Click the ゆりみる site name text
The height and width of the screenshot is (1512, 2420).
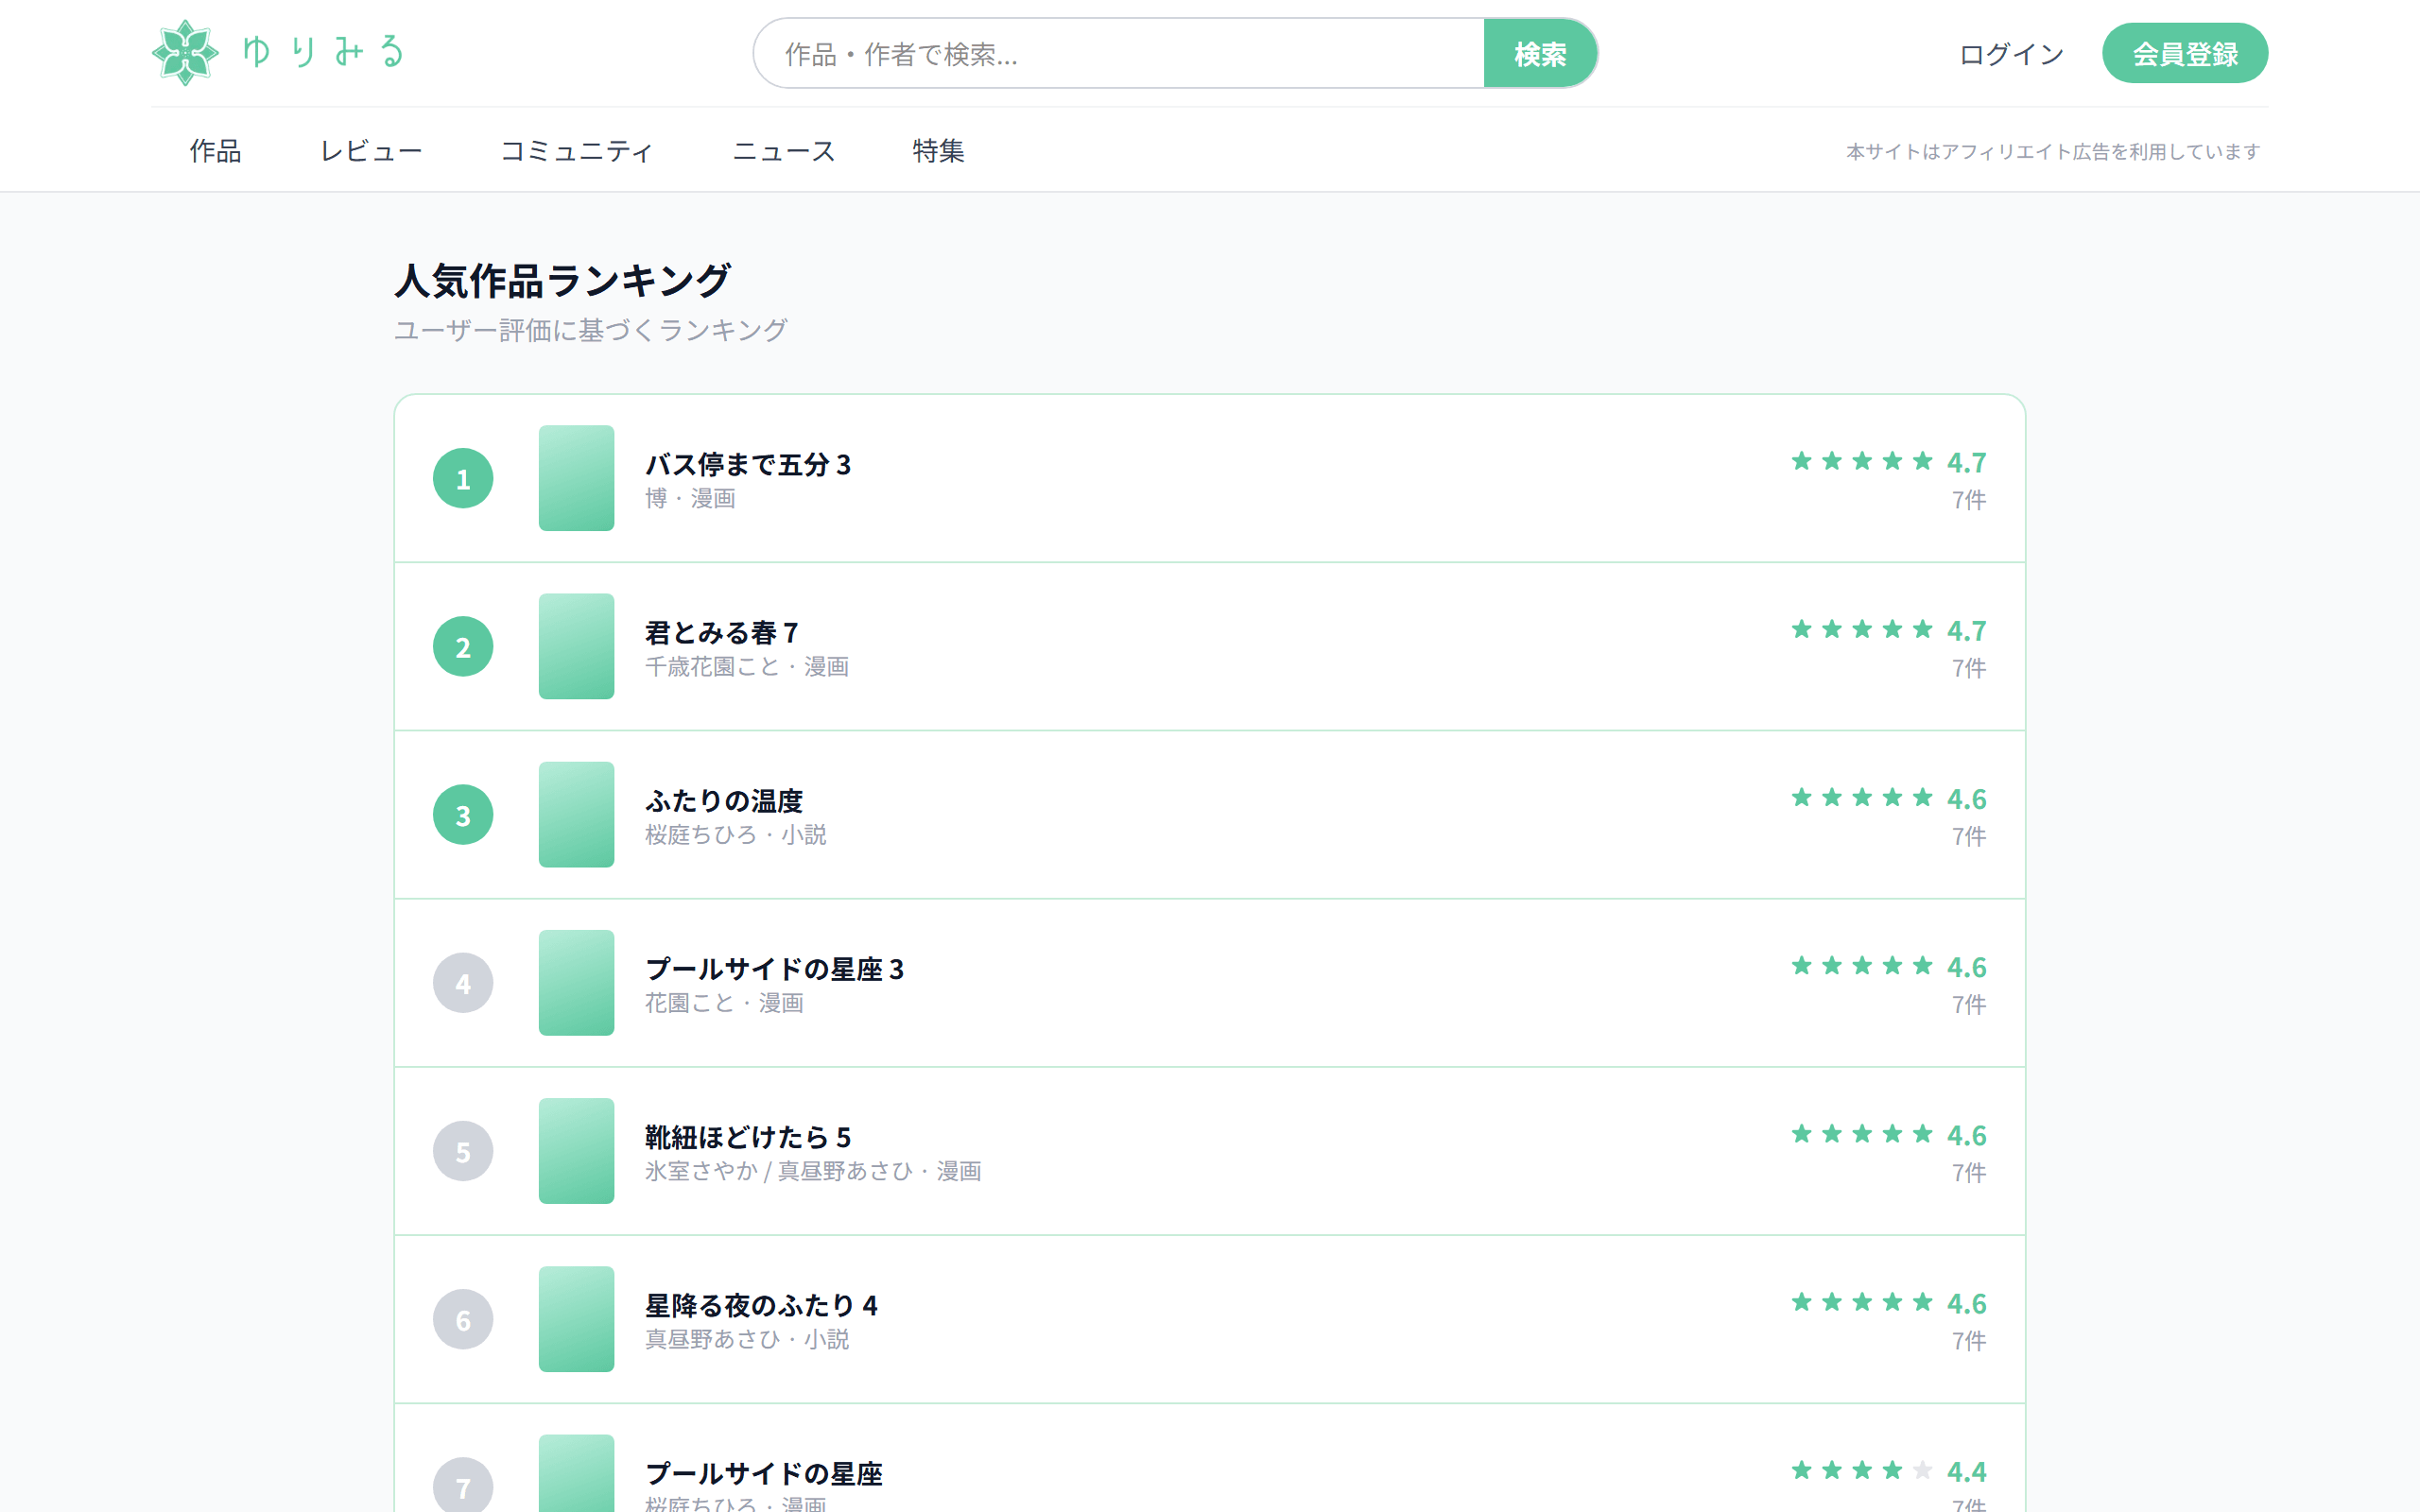point(323,52)
